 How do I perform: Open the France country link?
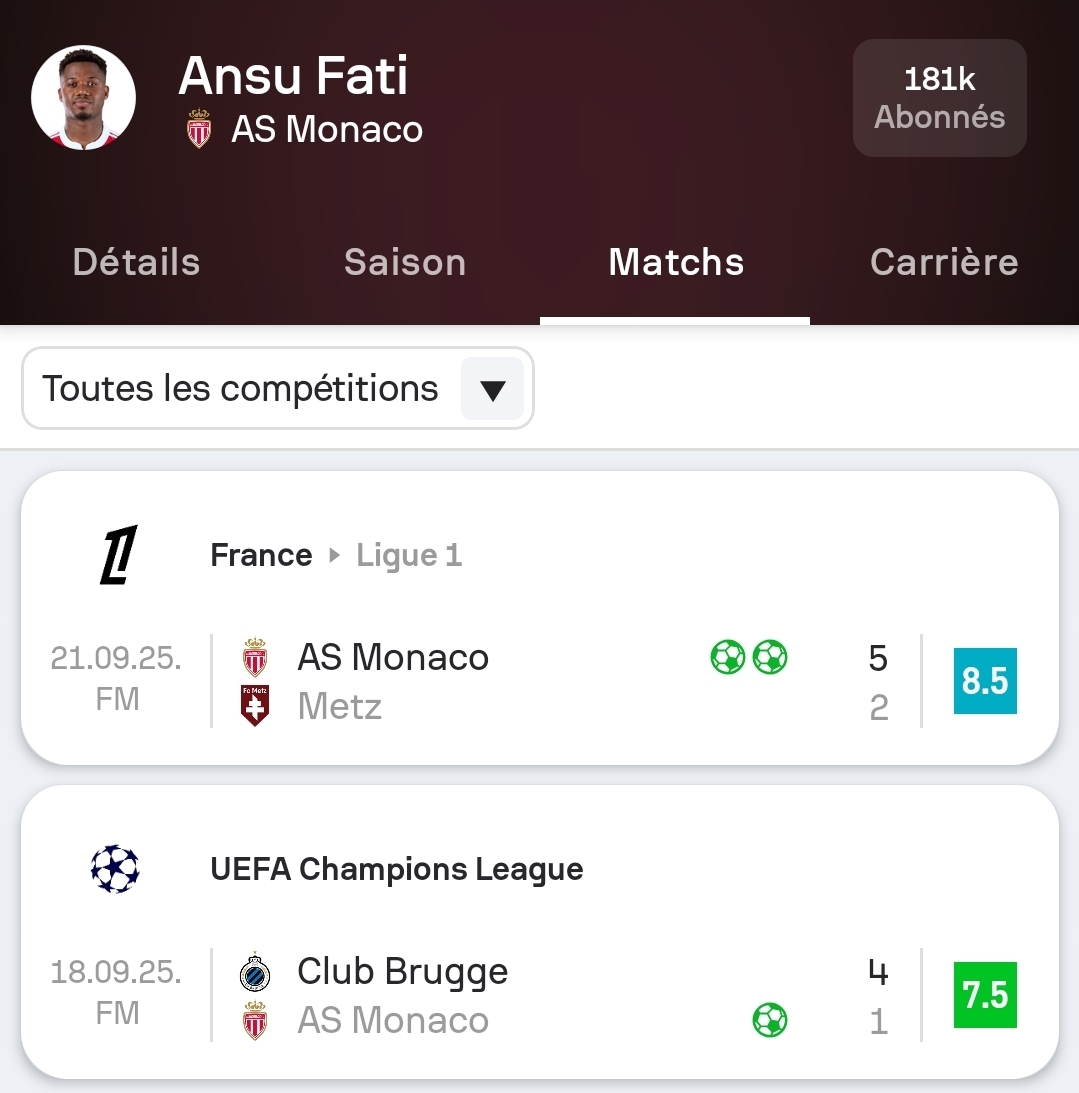point(261,555)
